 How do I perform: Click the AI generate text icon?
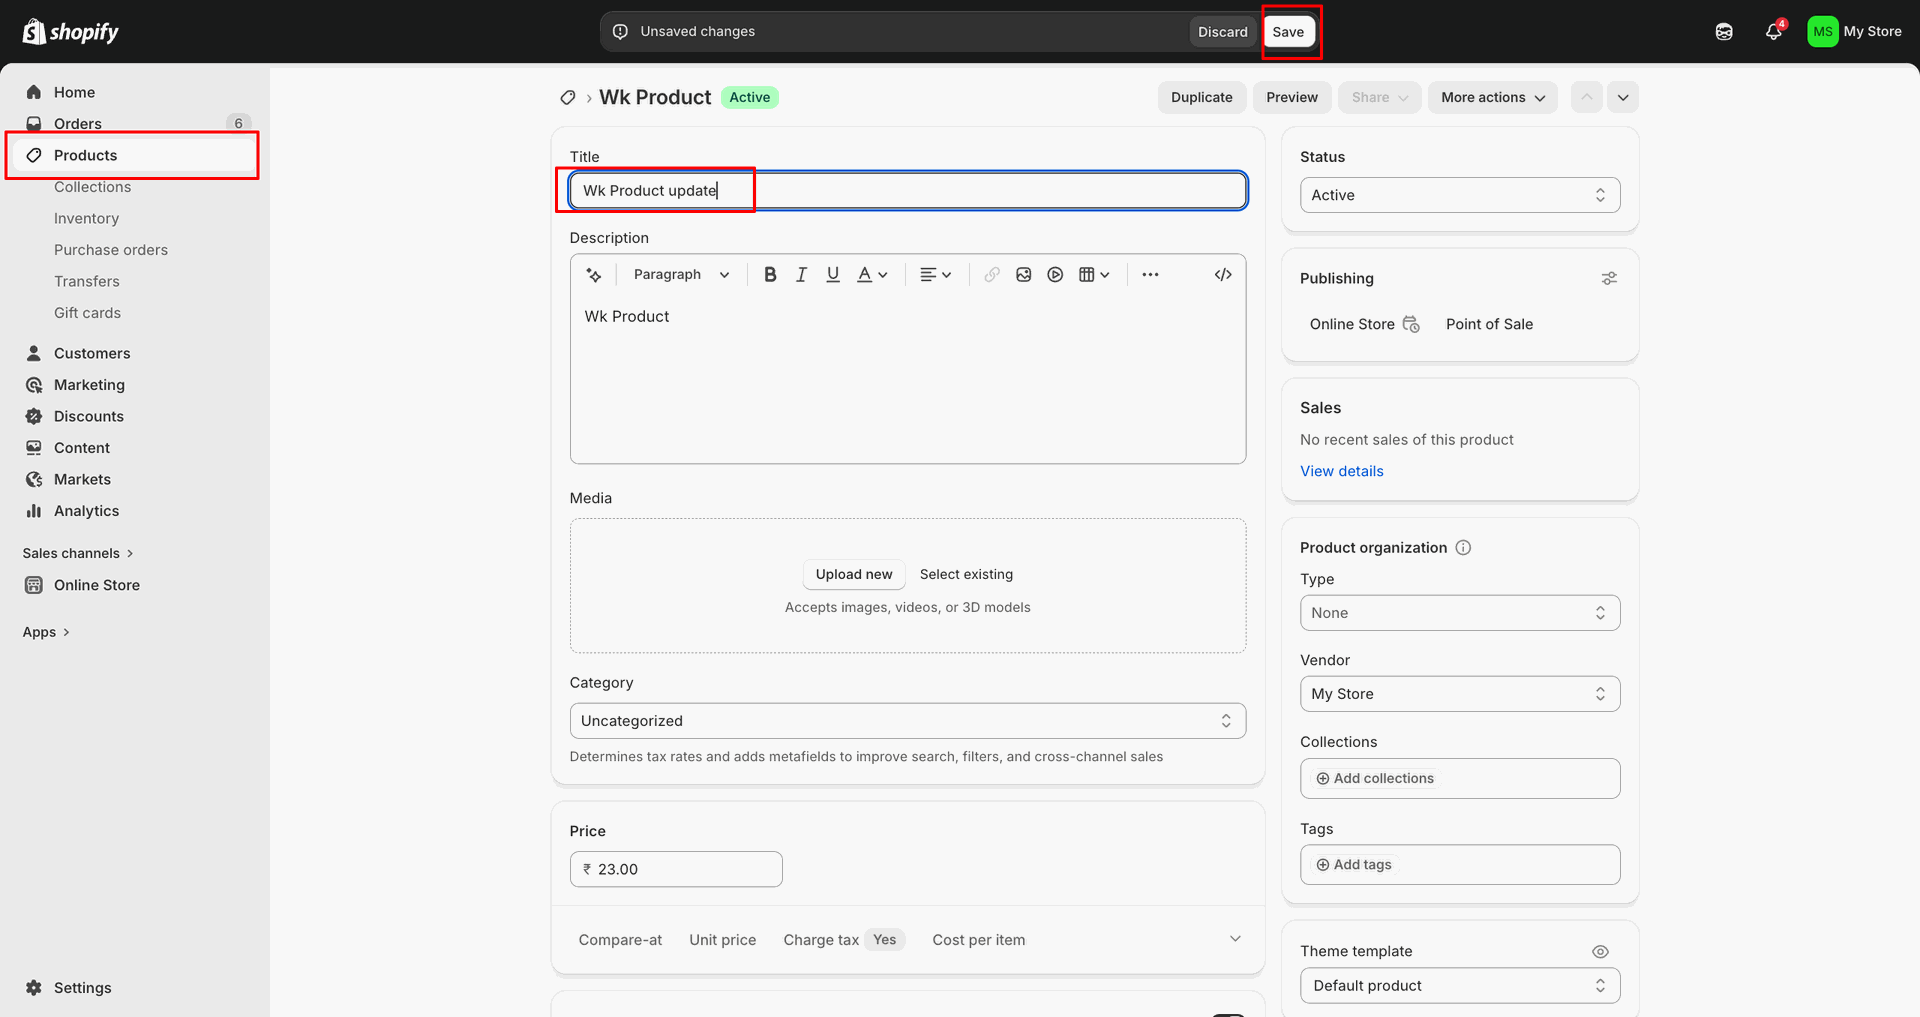coord(594,275)
